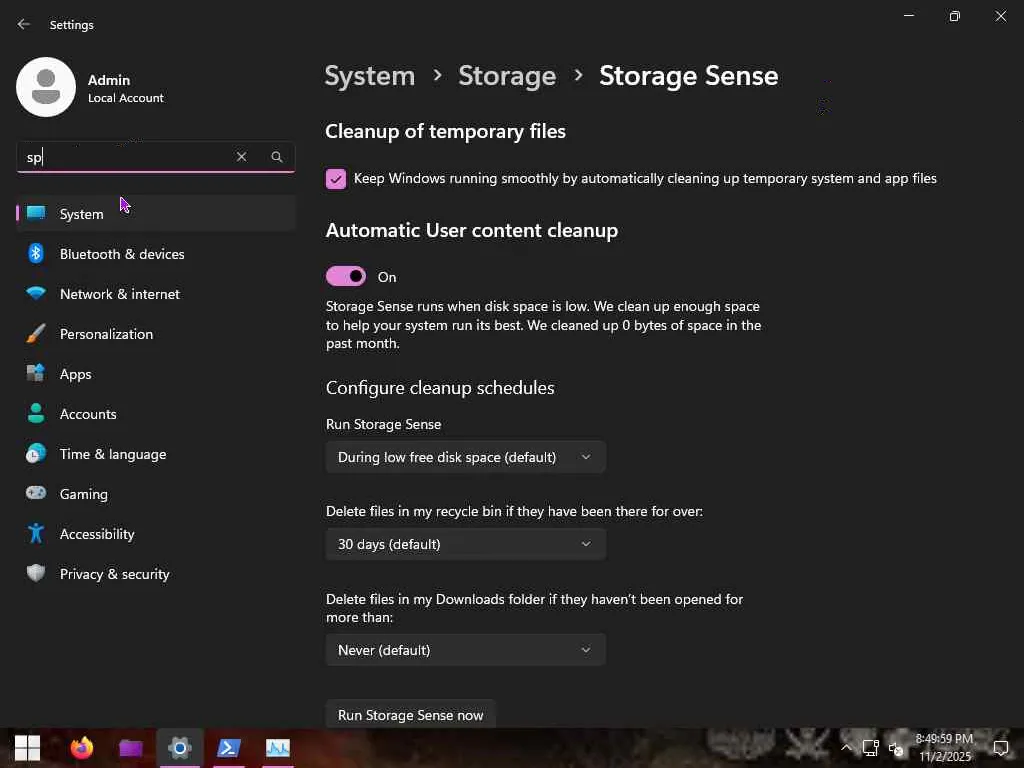Viewport: 1024px width, 768px height.
Task: Open Firefox from the taskbar
Action: pos(82,747)
